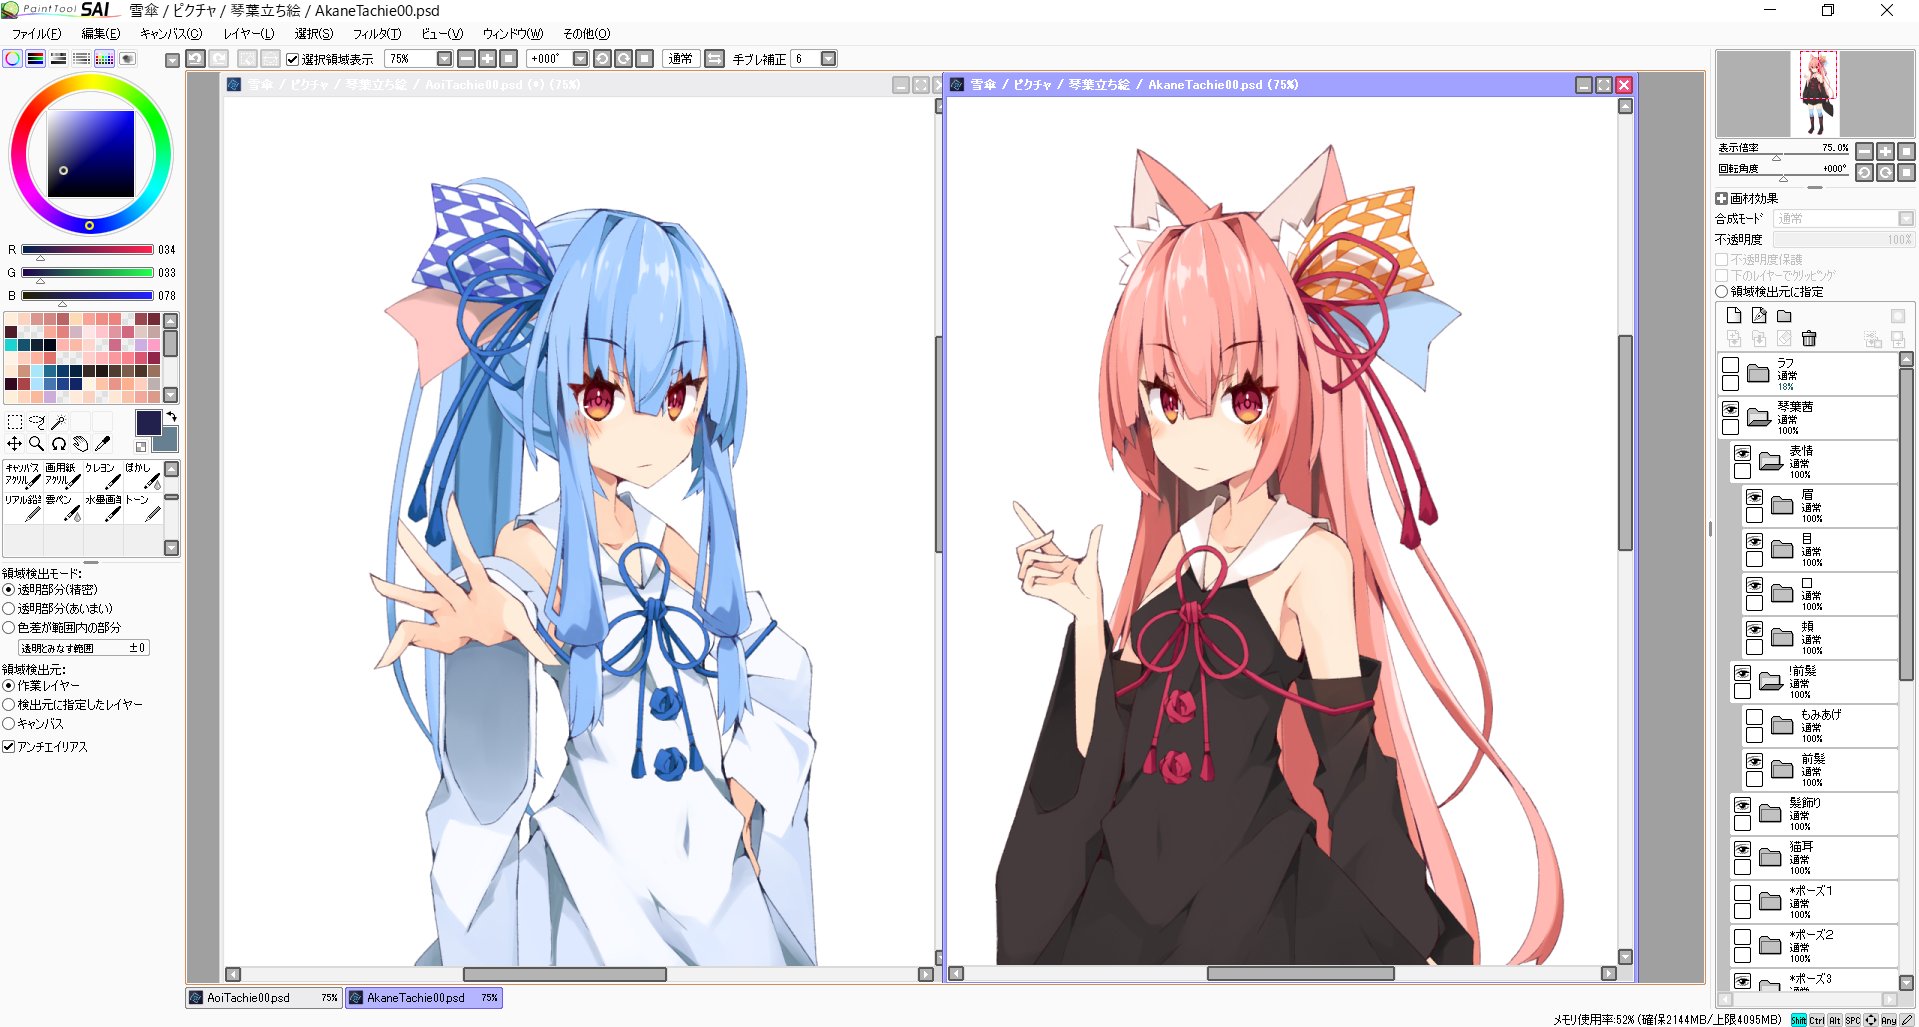Swap foreground and background colors
The width and height of the screenshot is (1919, 1027).
171,417
